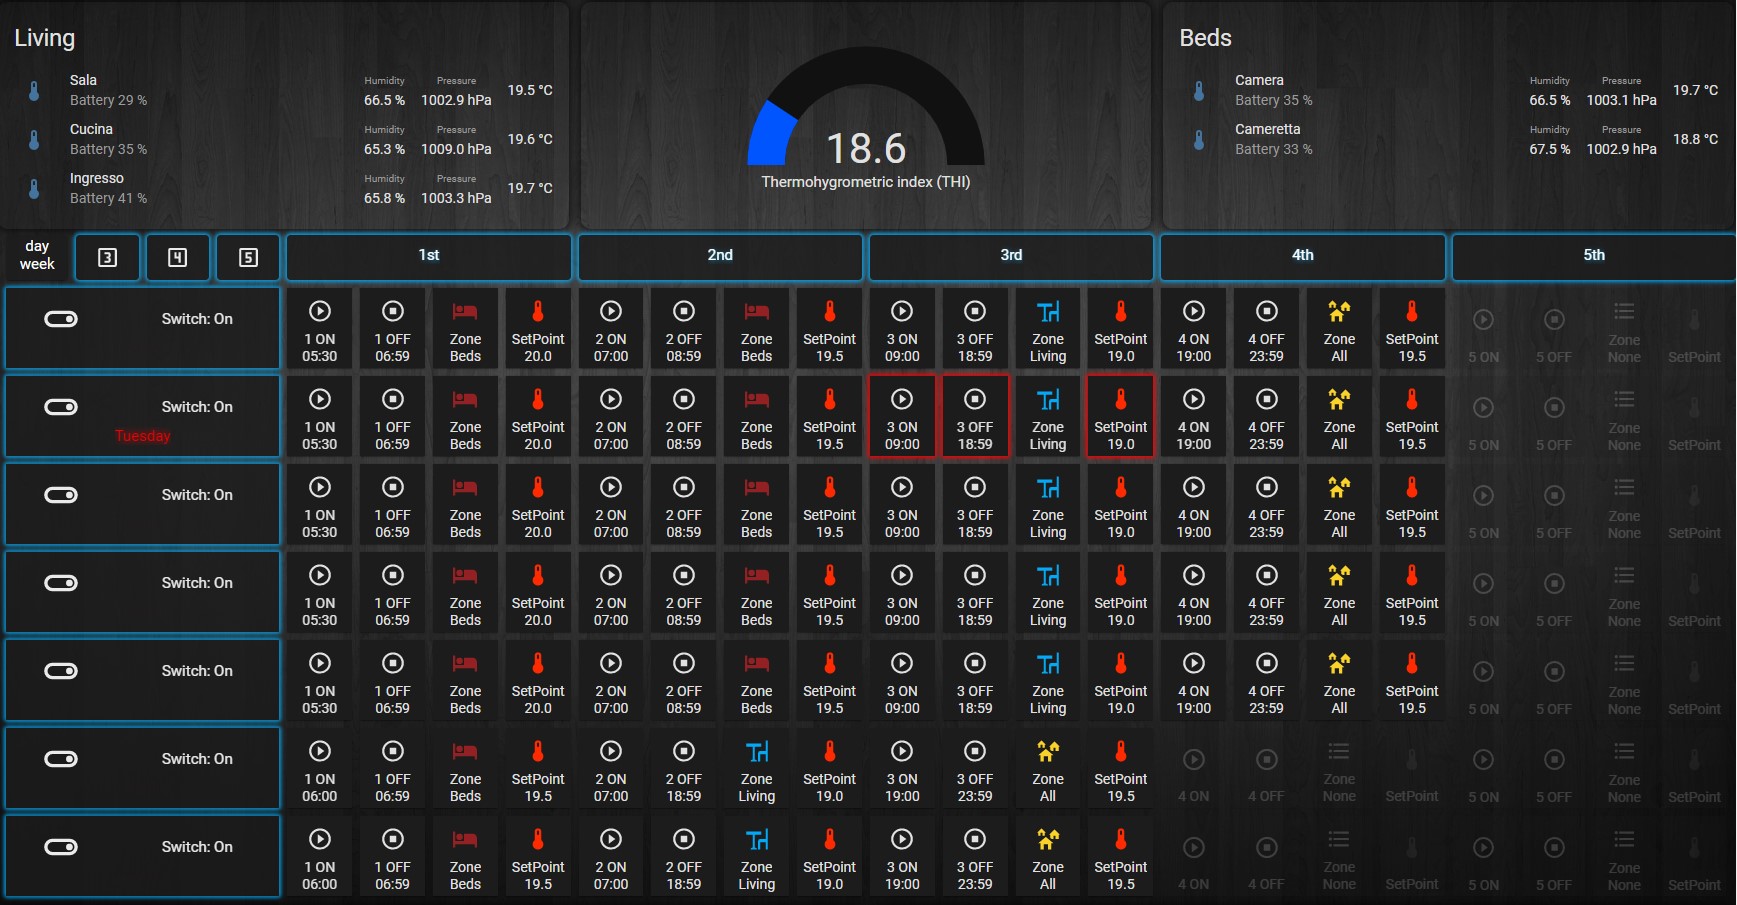Click the Cucina temperature 19.6 °C

(530, 139)
